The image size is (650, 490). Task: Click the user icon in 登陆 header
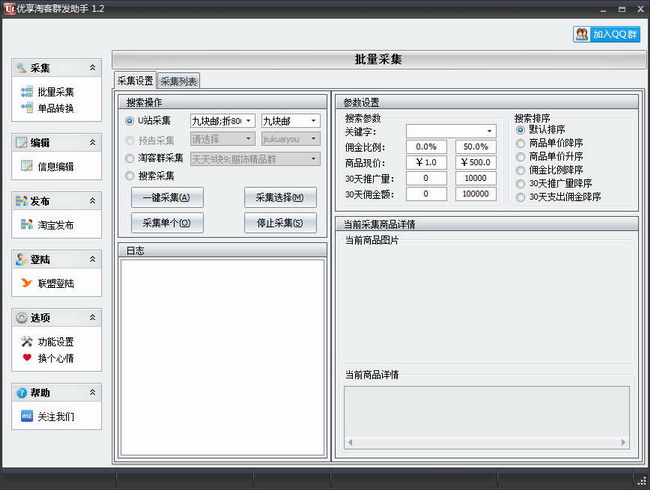[x=22, y=260]
